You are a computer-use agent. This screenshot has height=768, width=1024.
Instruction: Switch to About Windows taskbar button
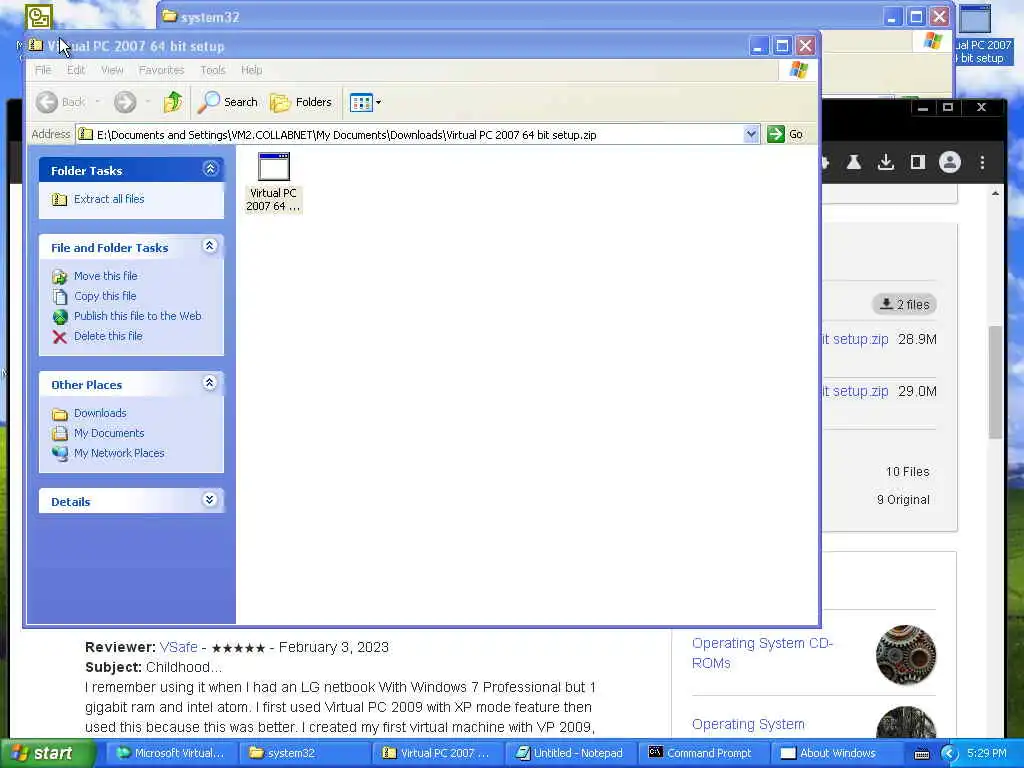837,753
